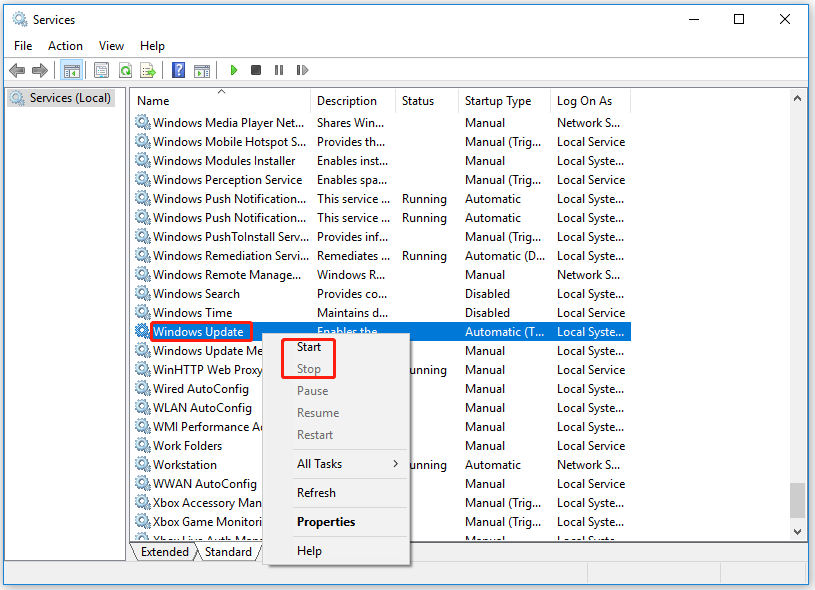This screenshot has width=815, height=590.
Task: Pause the service with toolbar pause icon
Action: pos(279,70)
